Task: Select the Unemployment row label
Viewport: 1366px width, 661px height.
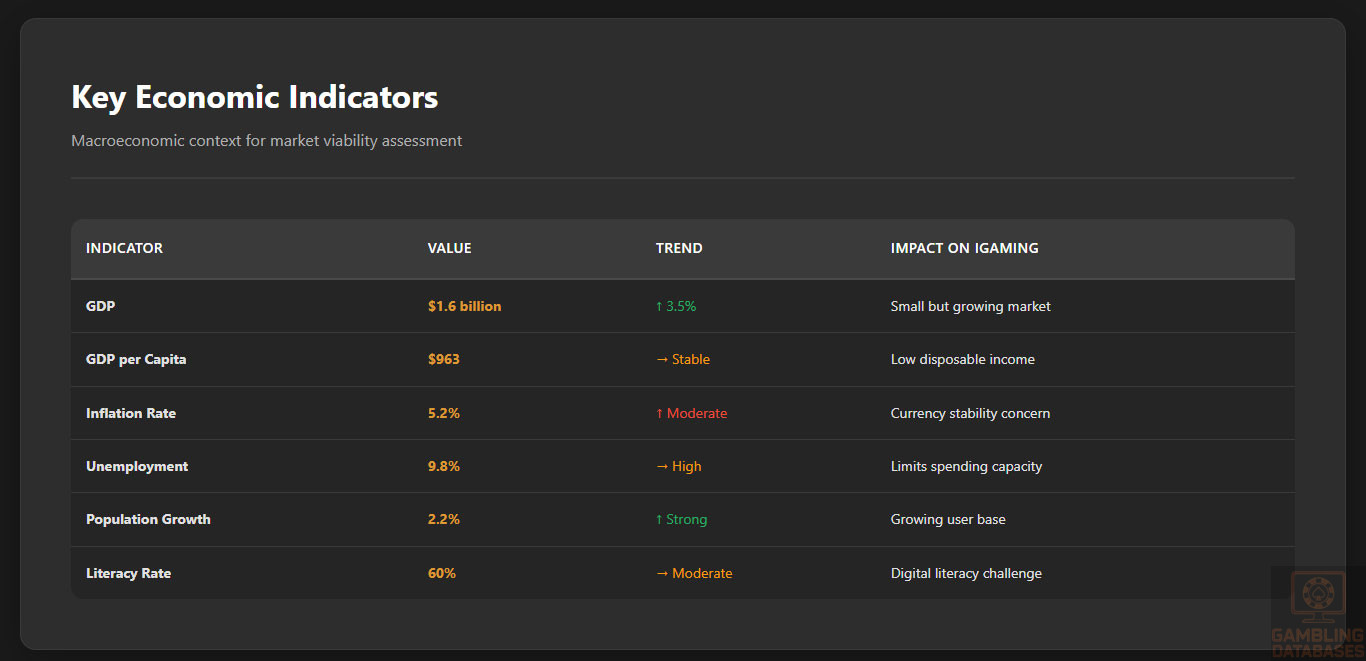Action: pyautogui.click(x=137, y=466)
